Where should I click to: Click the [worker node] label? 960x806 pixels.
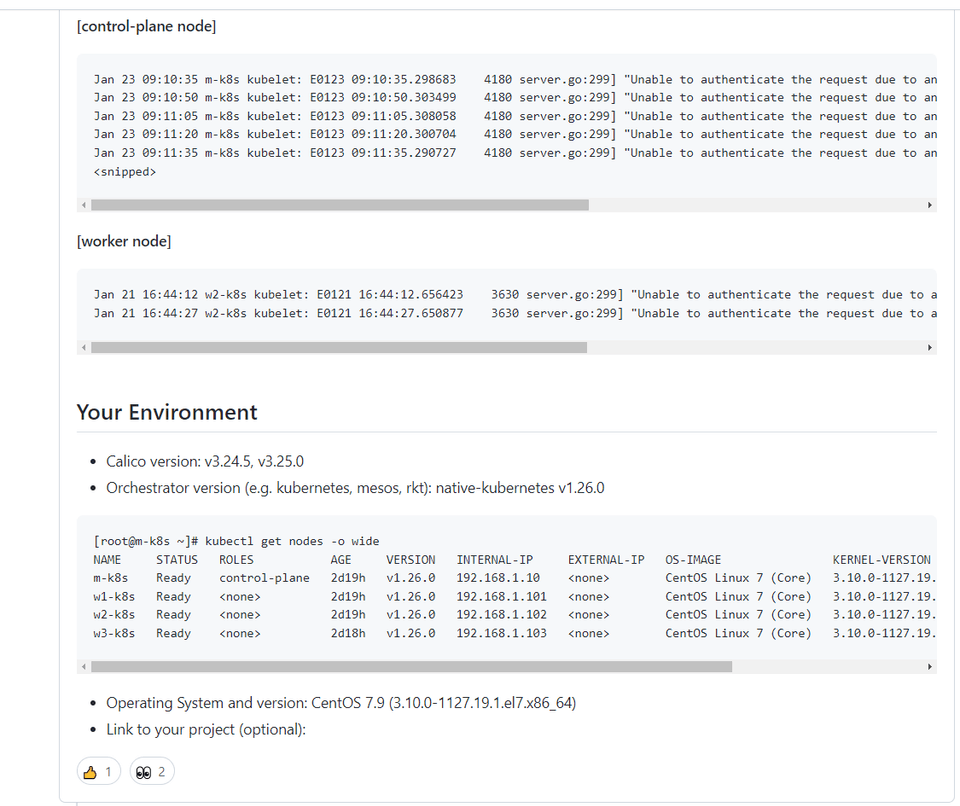click(x=124, y=242)
